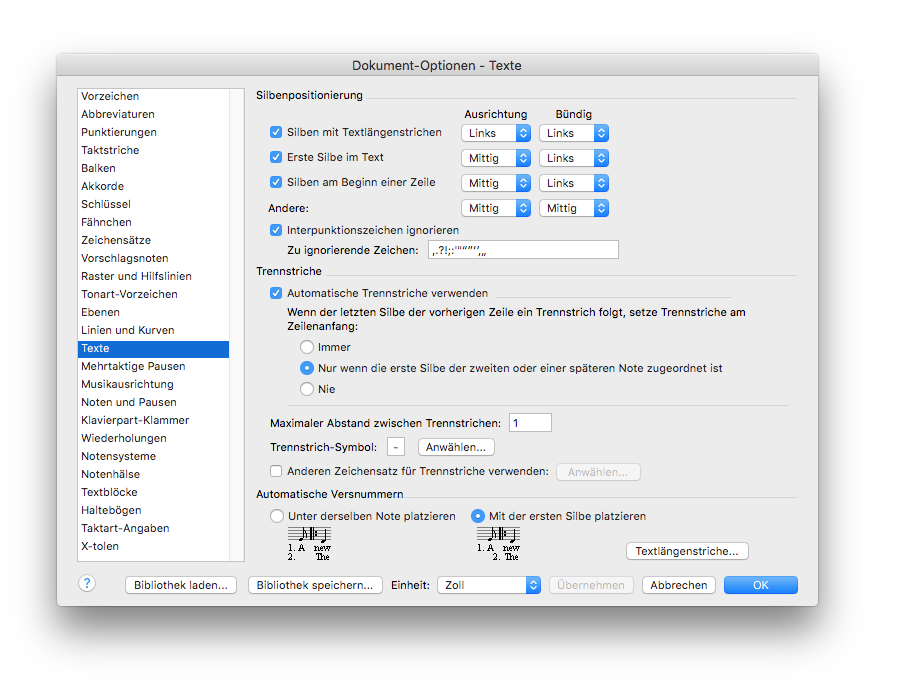Select 'Akkorde' in the category list

coord(153,186)
